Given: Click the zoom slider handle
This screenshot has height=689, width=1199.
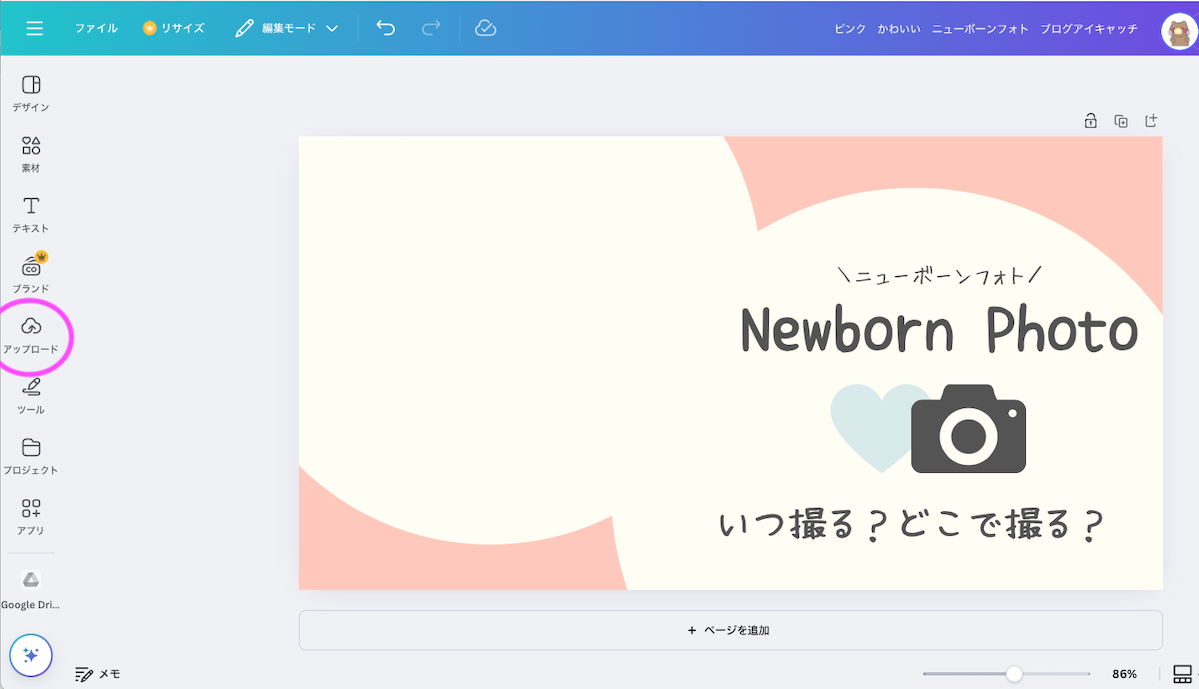Looking at the screenshot, I should pos(1014,674).
